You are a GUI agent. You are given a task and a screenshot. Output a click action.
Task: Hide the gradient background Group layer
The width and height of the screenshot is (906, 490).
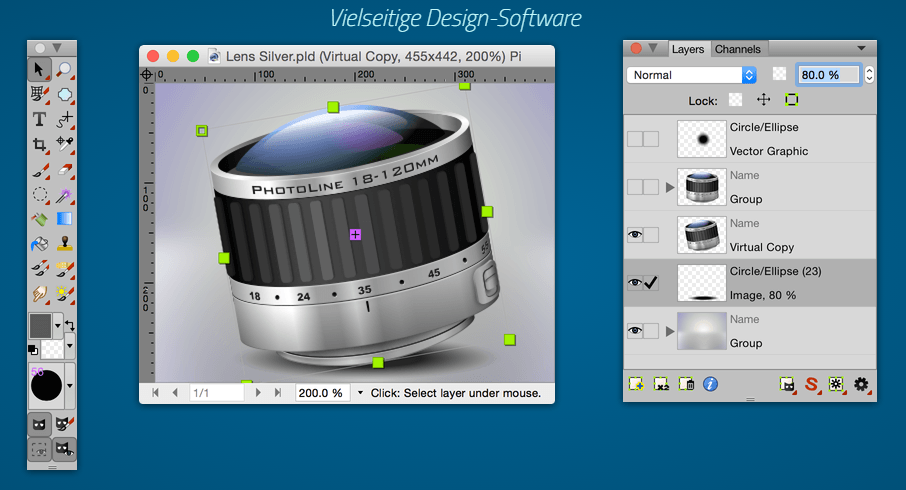tap(635, 331)
